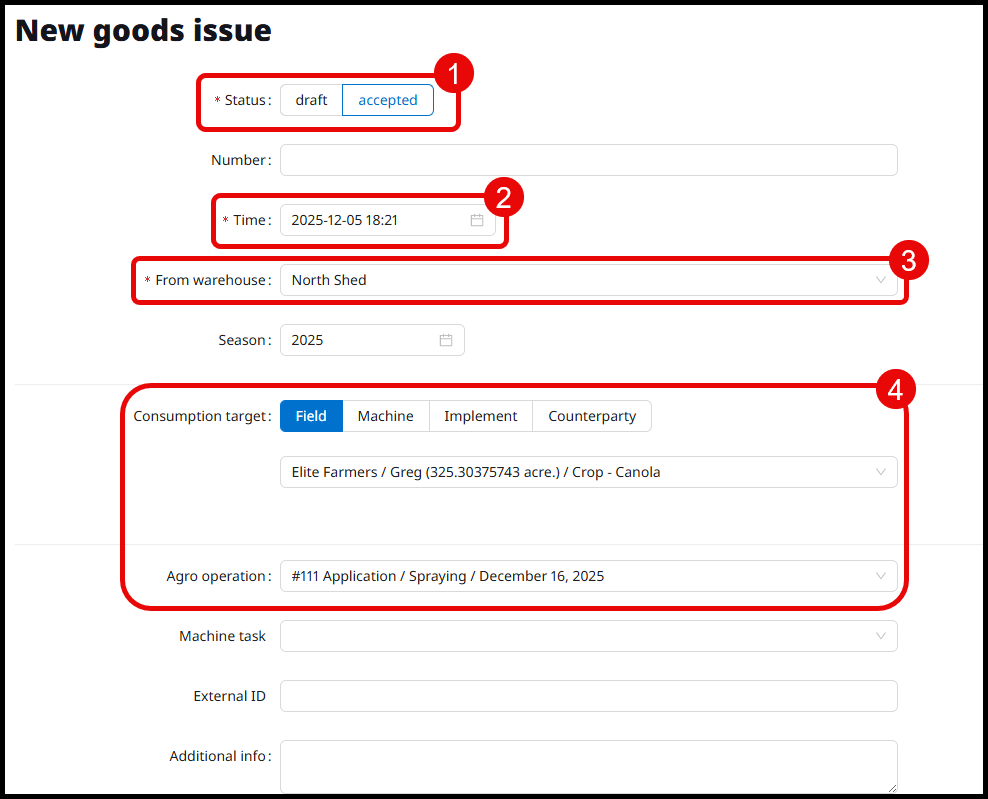Click the Season 2025 text field
Screen dimensions: 988x799
tap(355, 340)
